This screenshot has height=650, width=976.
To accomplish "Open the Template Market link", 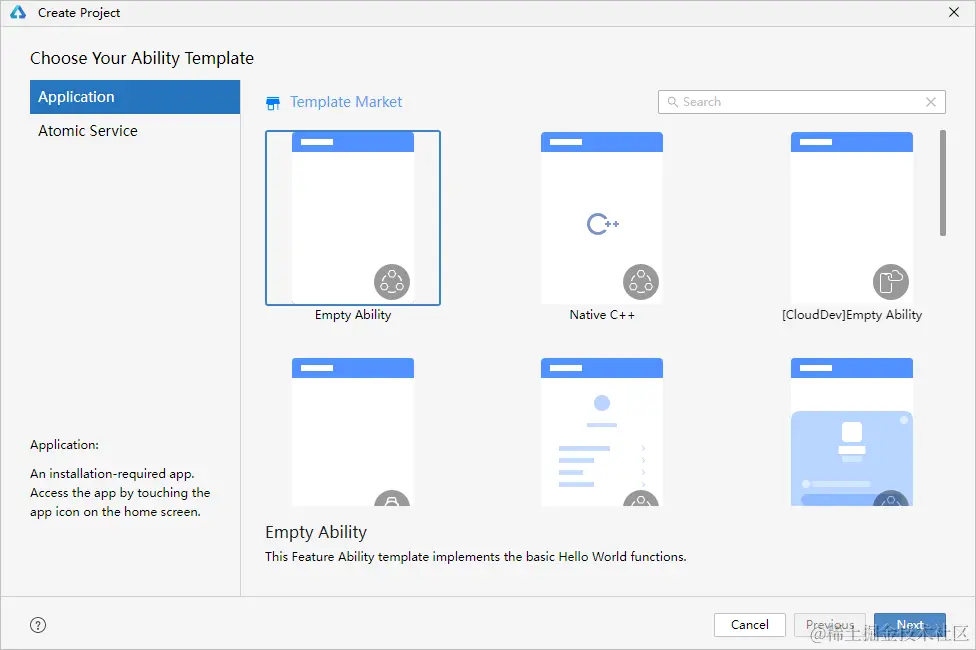I will pyautogui.click(x=346, y=101).
